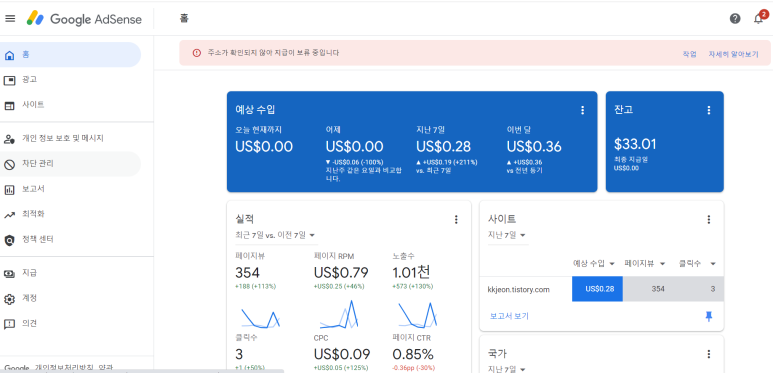Go to 광고 menu item
This screenshot has height=373, width=773.
(x=70, y=80)
